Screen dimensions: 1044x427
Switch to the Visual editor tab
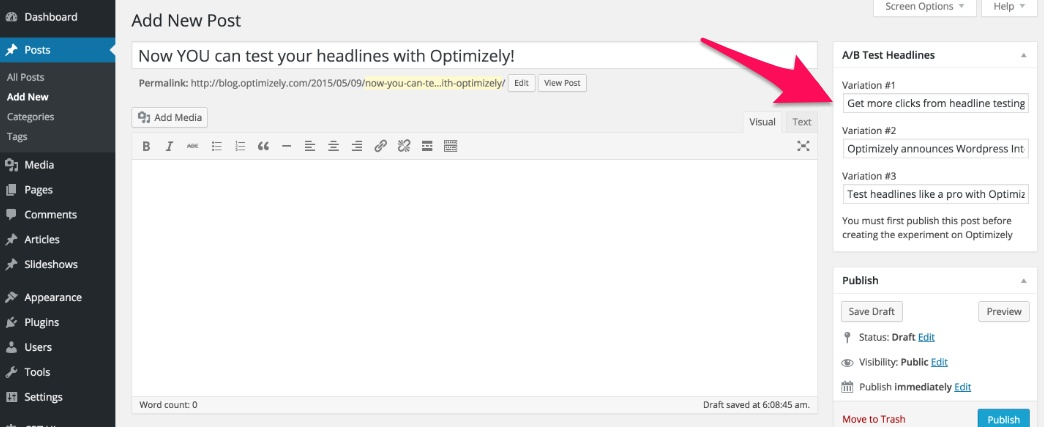762,122
